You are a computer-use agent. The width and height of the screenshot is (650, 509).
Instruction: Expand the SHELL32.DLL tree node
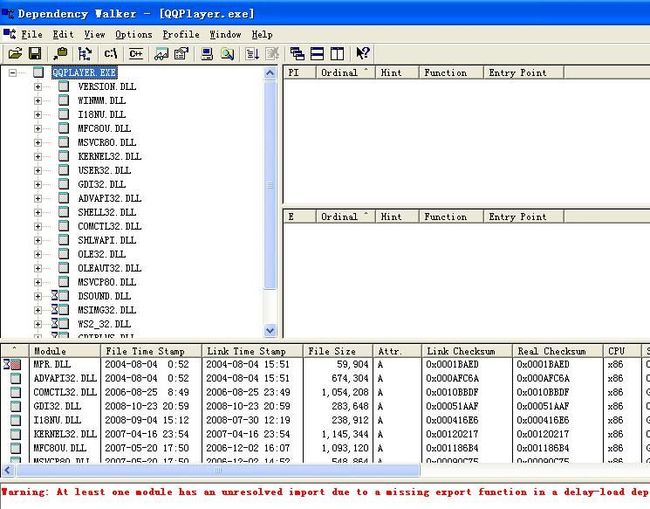[x=38, y=212]
